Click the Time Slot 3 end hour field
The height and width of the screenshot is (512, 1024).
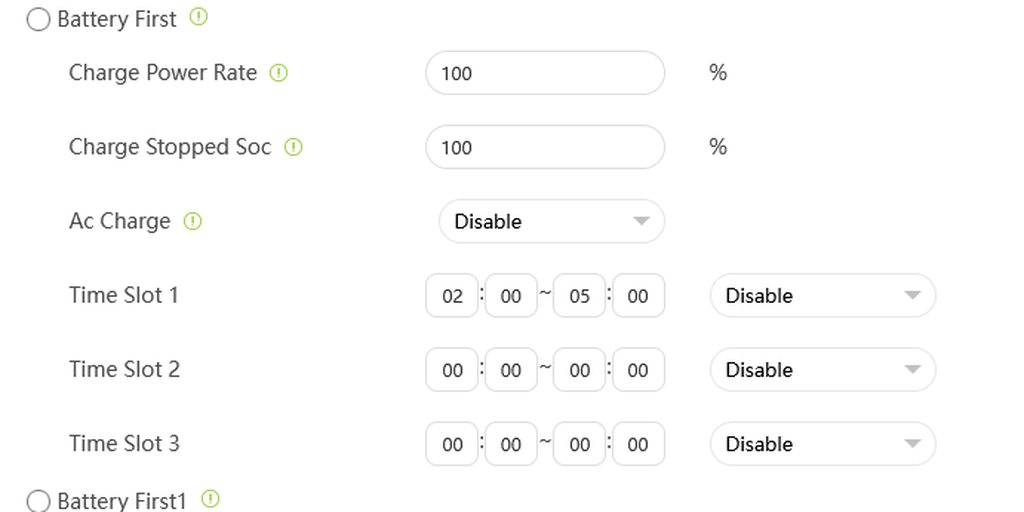point(579,444)
